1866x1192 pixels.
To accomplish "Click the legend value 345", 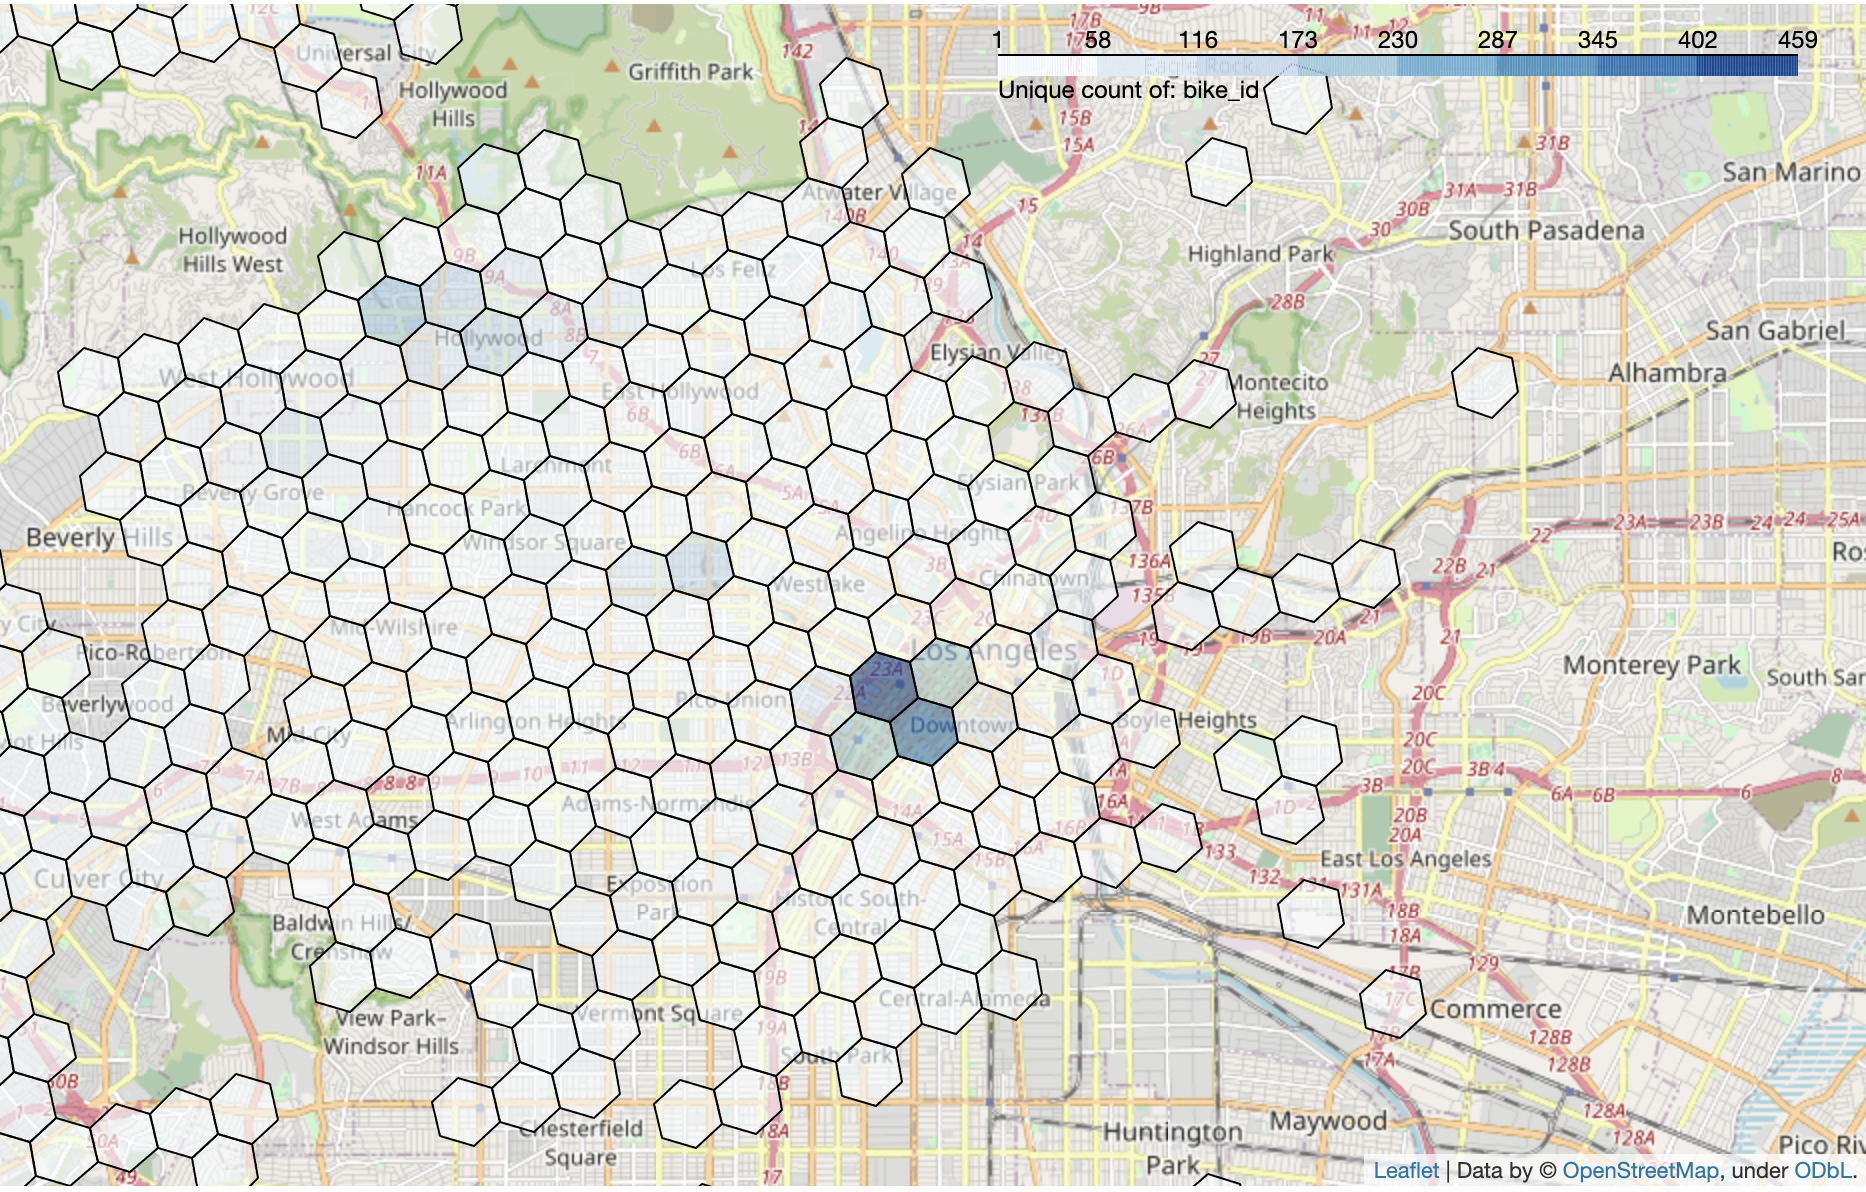I will click(1597, 40).
